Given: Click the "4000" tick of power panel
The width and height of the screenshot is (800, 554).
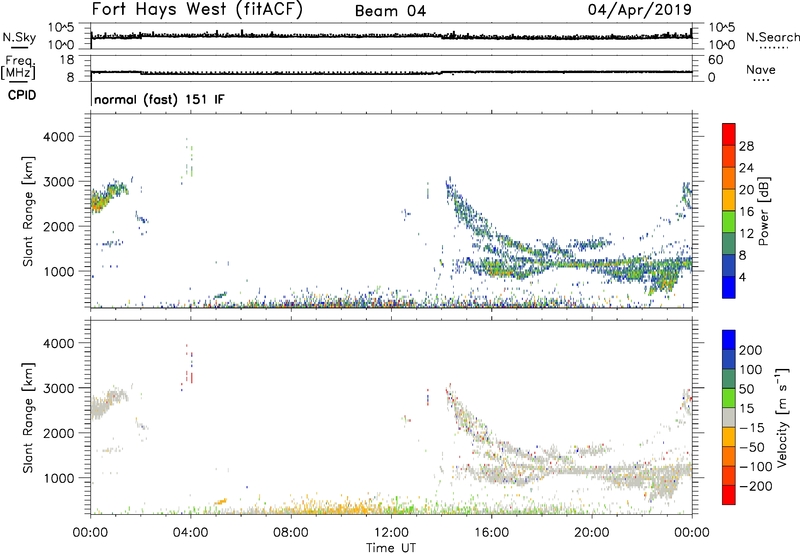Looking at the screenshot, I should pyautogui.click(x=59, y=137).
